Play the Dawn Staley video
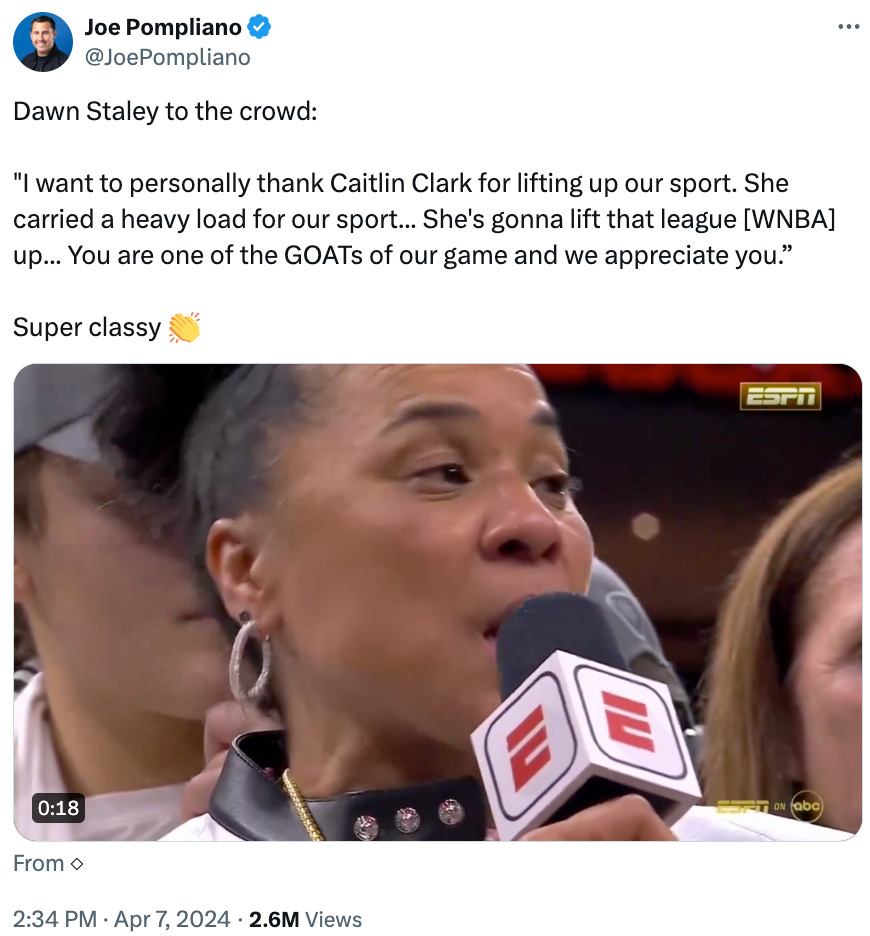870x936 pixels. 438,602
